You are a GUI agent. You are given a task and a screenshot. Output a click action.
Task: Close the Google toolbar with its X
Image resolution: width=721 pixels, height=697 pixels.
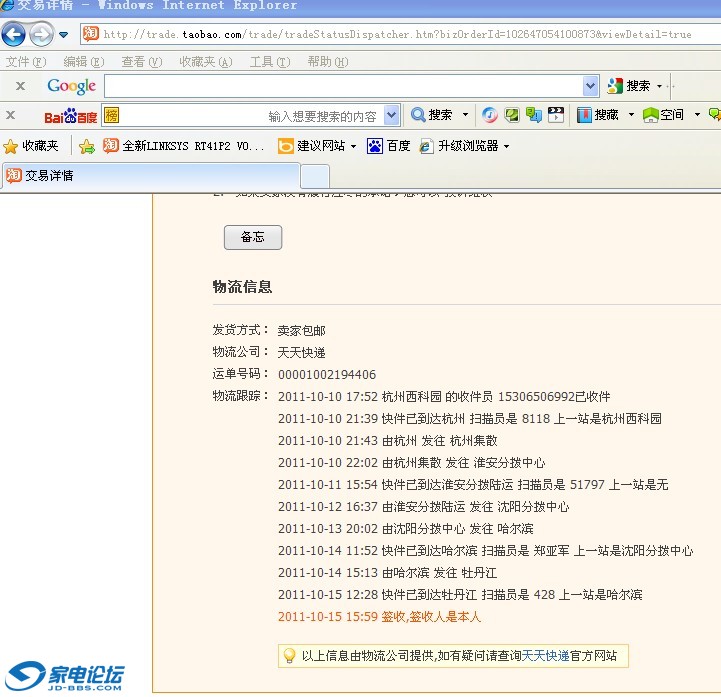[20, 86]
